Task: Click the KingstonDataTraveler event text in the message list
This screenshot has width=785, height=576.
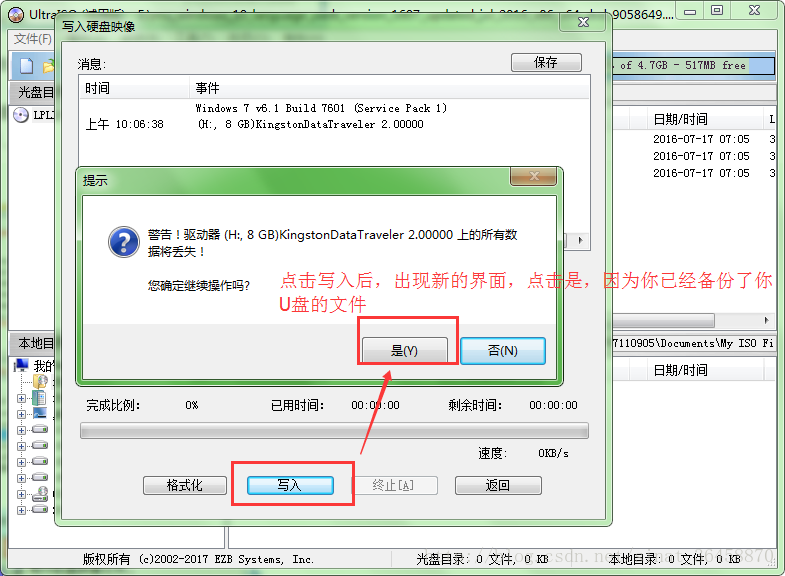Action: tap(310, 124)
